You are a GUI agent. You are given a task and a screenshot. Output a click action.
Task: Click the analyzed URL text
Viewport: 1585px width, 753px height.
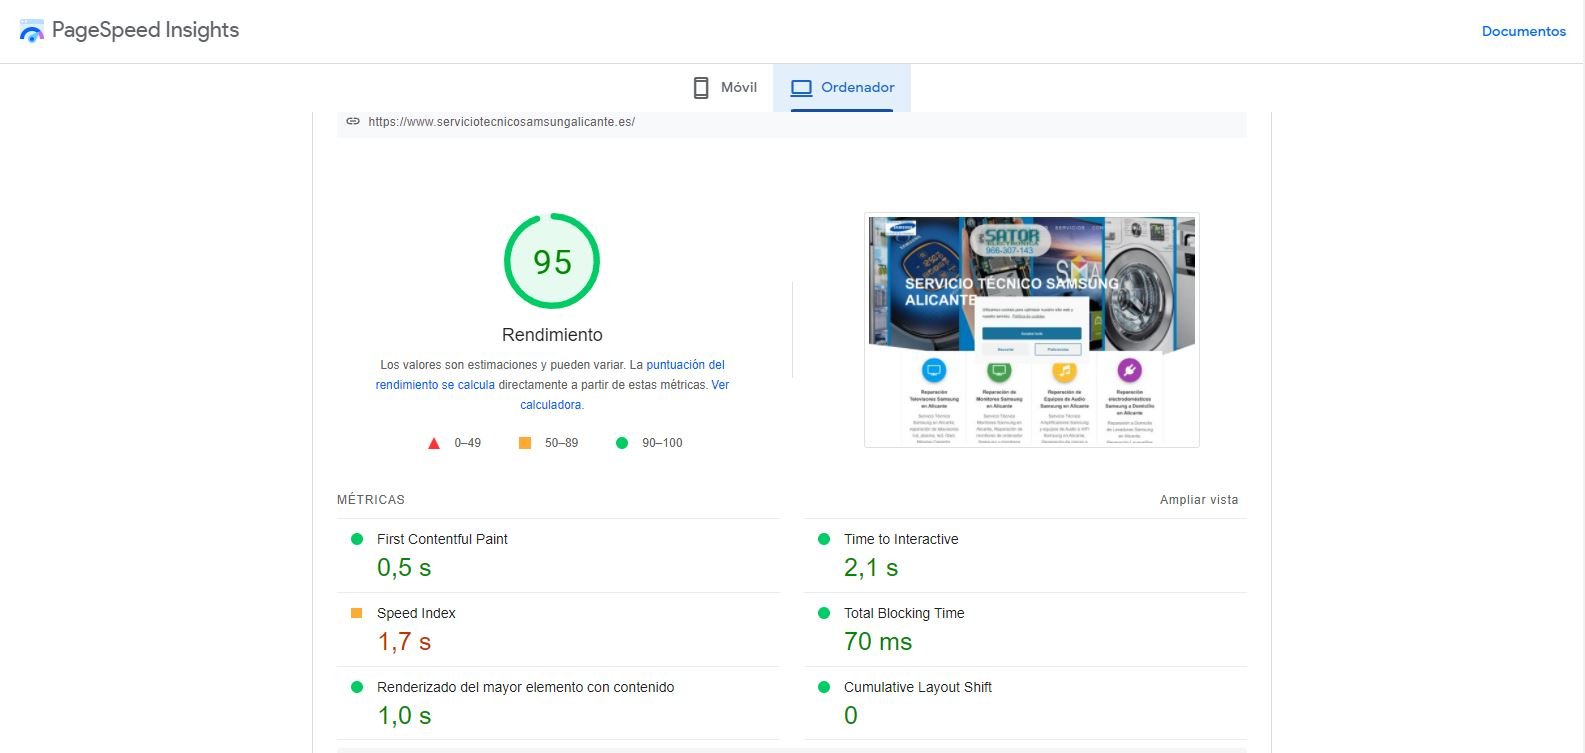point(501,122)
